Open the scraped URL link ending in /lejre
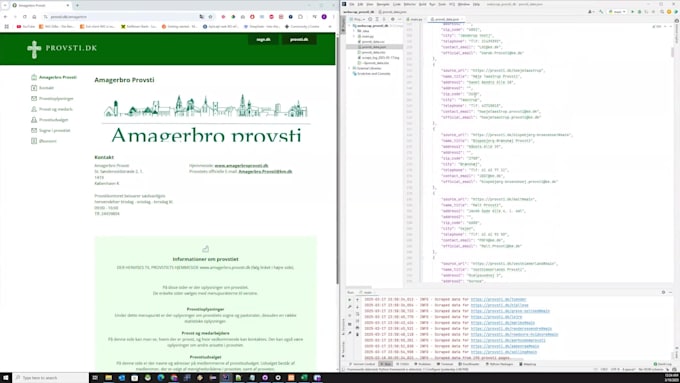Viewport: 680px width, 383px height. tap(497, 317)
